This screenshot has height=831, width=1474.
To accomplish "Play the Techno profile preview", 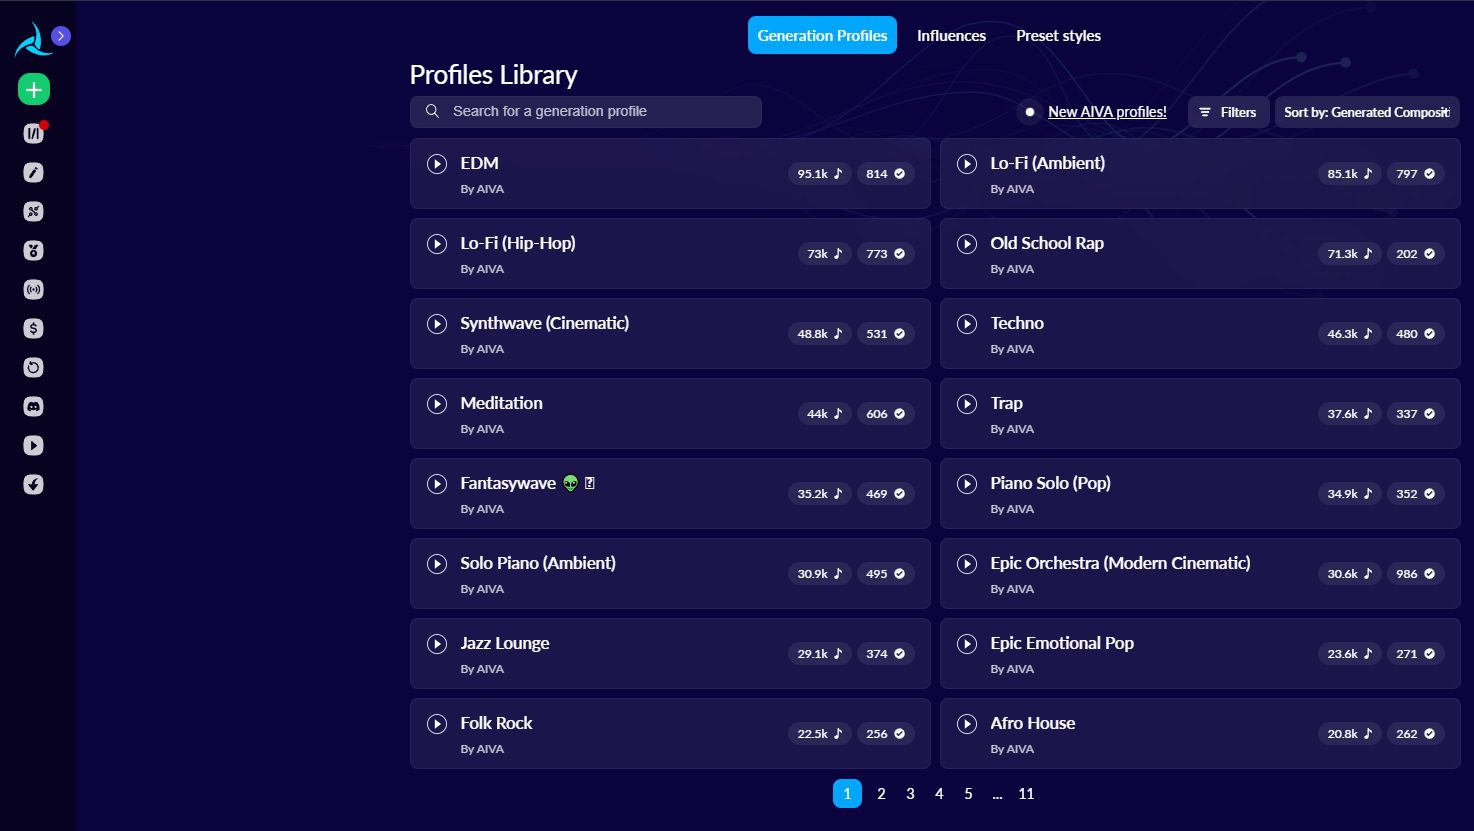I will [x=967, y=324].
